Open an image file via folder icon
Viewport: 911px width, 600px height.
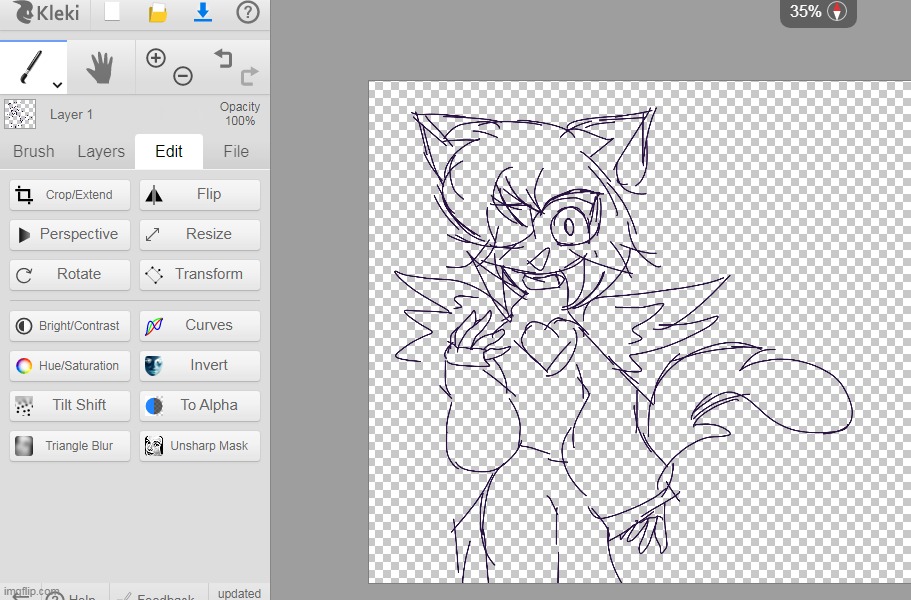pyautogui.click(x=158, y=13)
